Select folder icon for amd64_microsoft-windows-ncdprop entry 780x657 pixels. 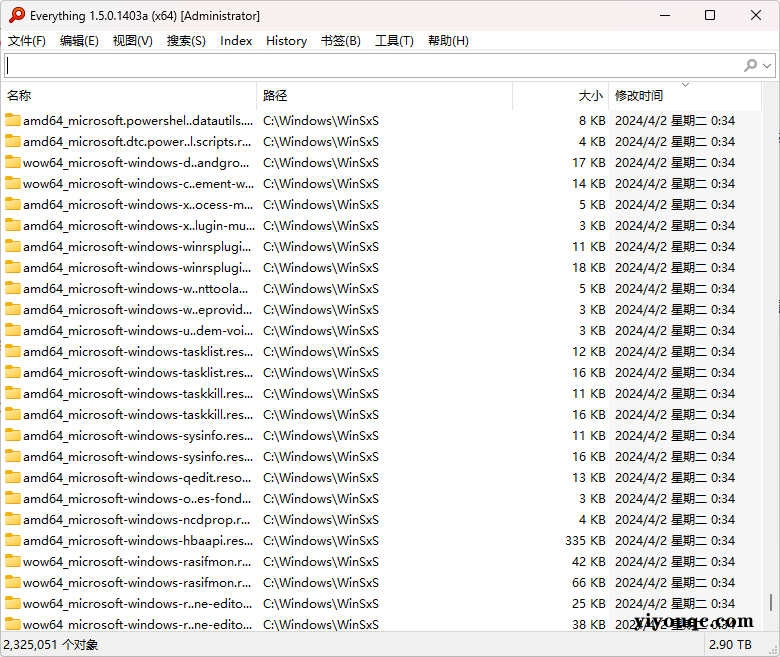point(13,519)
